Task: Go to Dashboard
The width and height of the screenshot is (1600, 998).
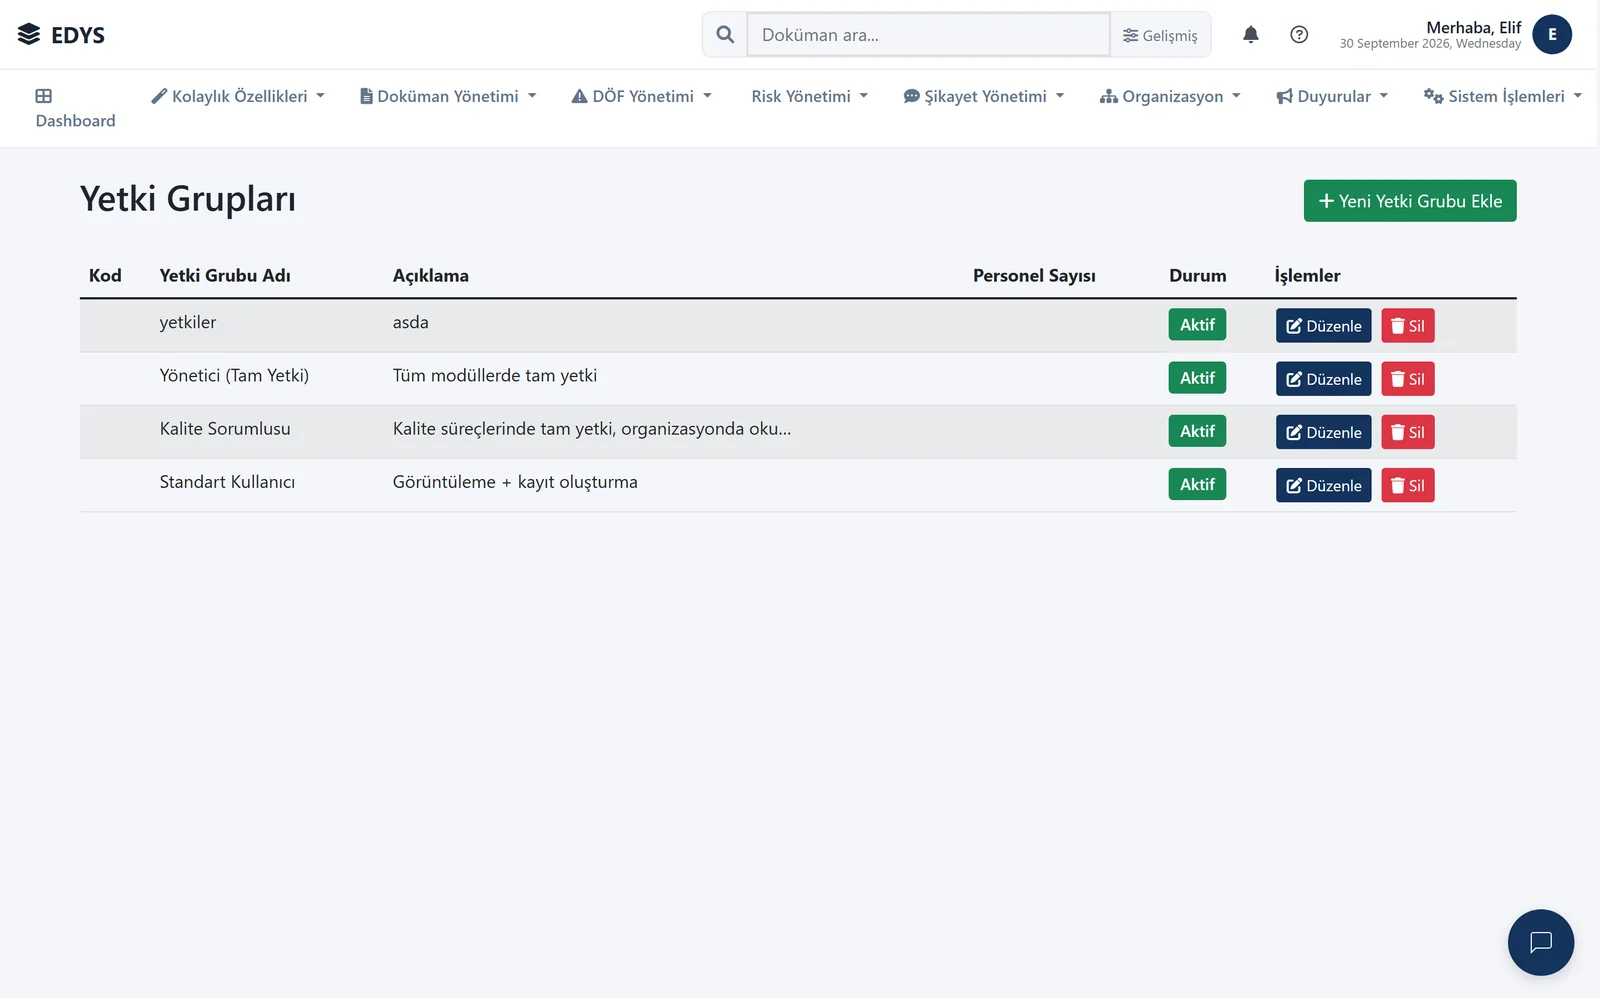Action: [x=76, y=108]
